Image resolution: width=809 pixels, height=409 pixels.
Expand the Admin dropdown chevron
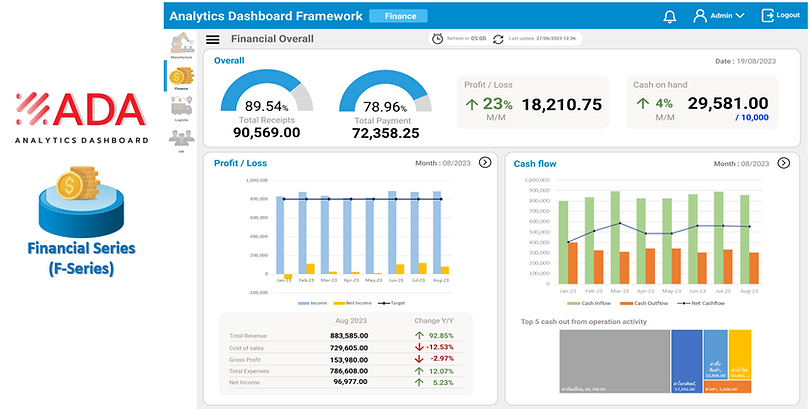(x=740, y=16)
